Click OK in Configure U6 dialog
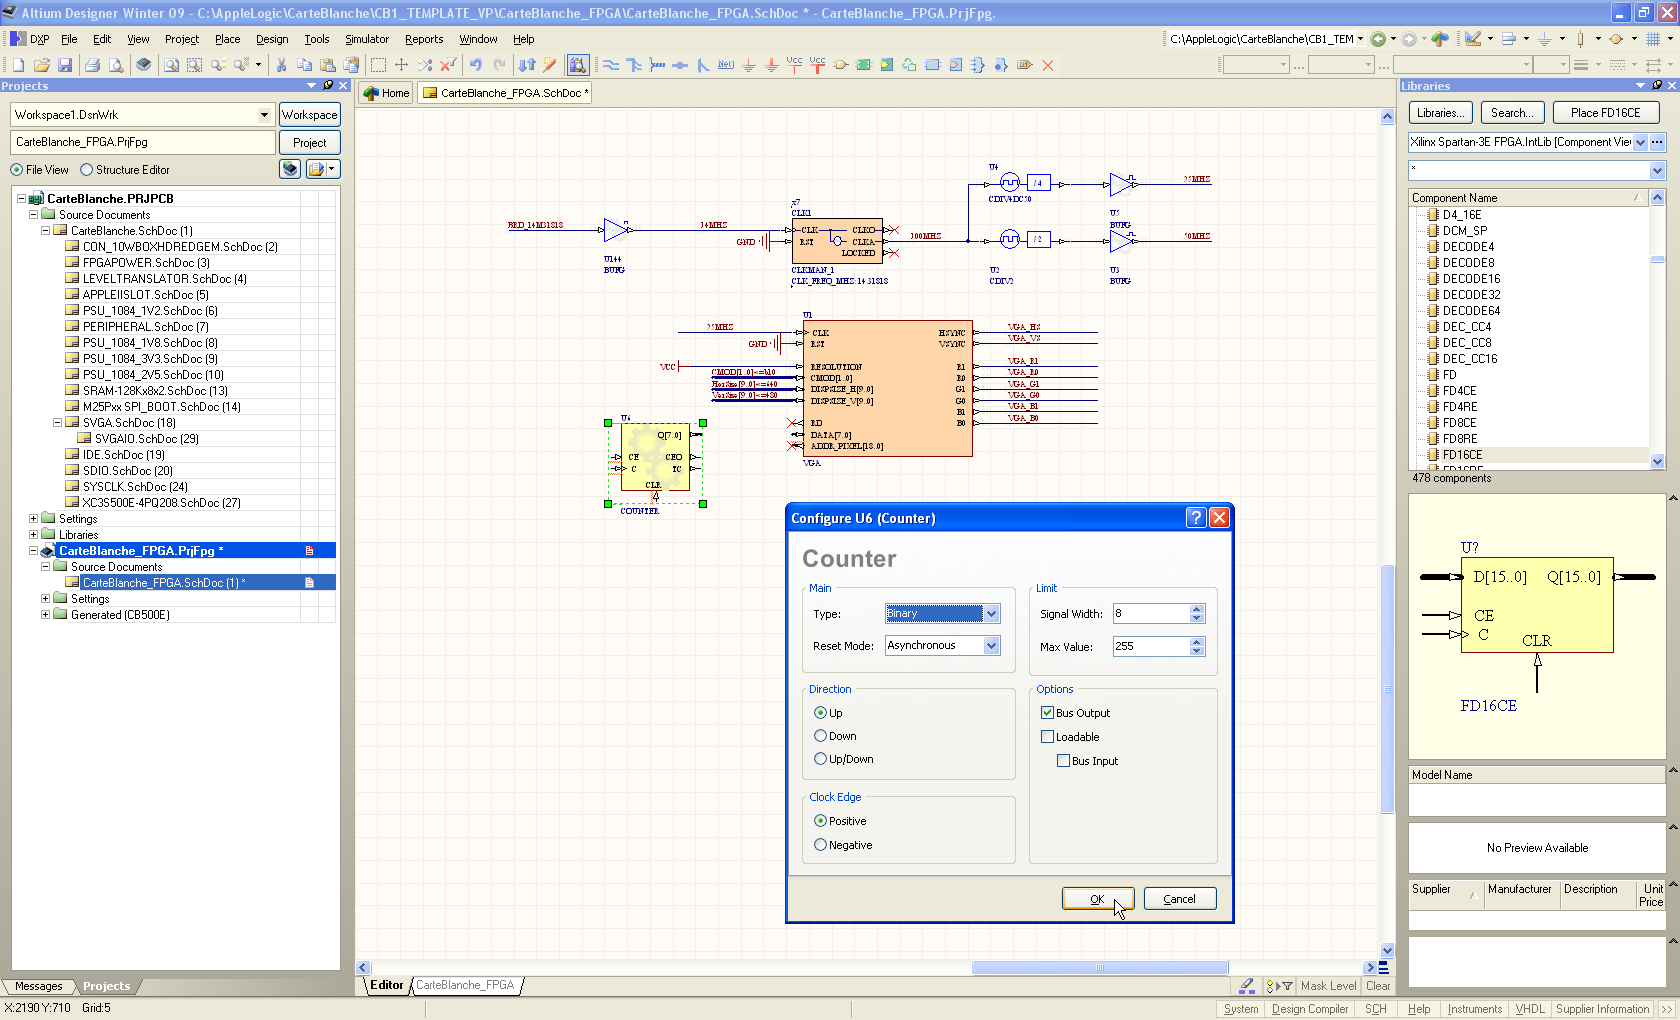Screen dimensions: 1680x1020 [1097, 899]
